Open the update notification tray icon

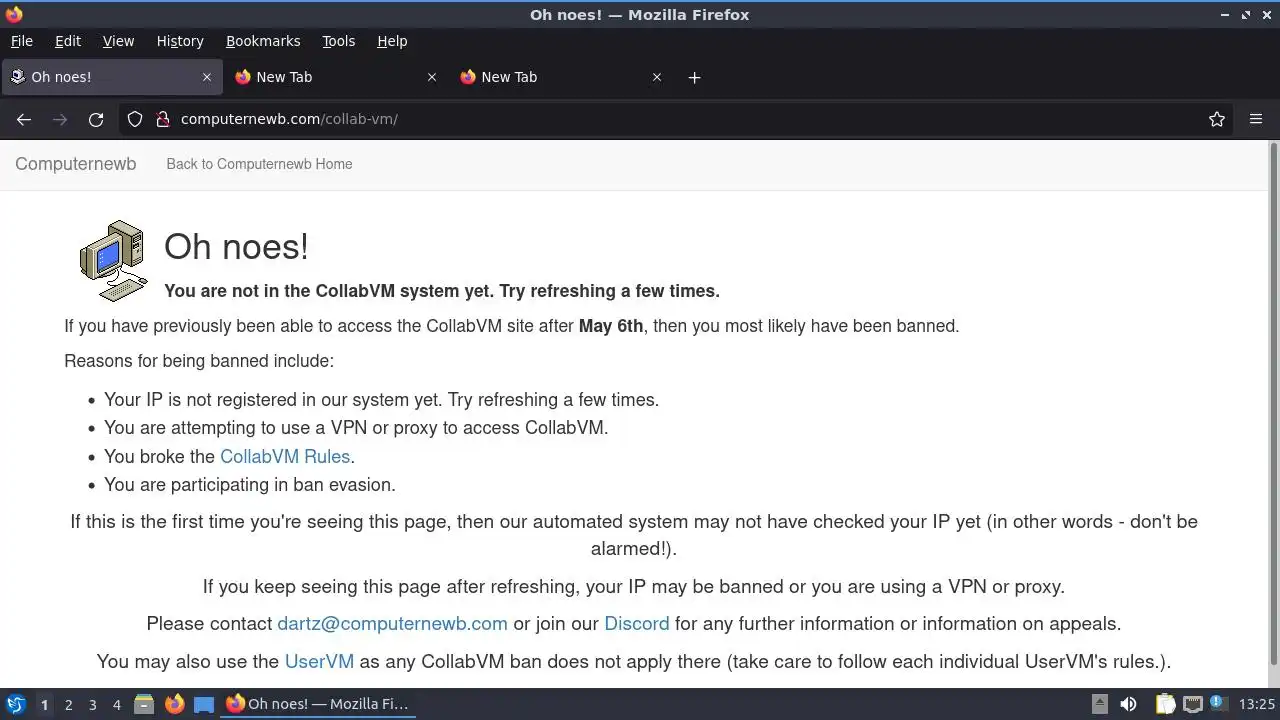click(1218, 704)
